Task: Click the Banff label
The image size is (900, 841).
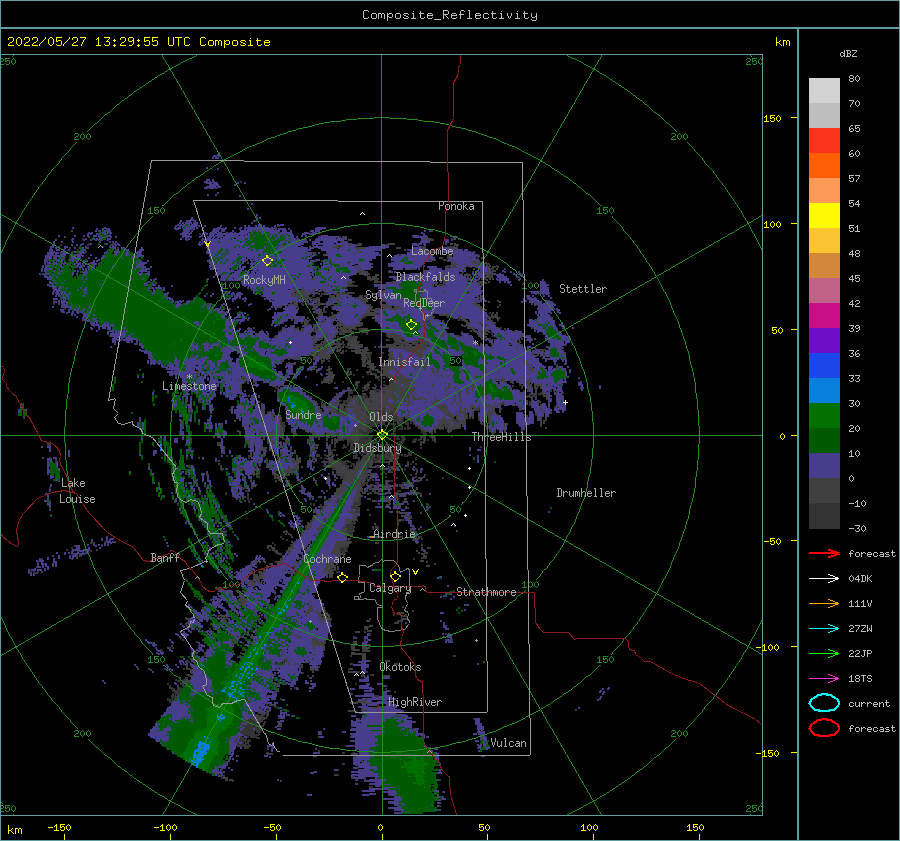Action: point(165,557)
